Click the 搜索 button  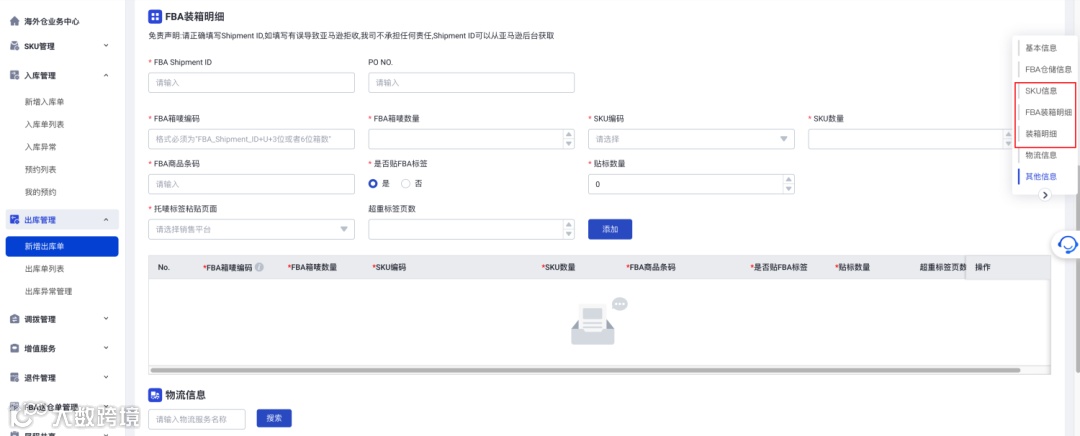tap(274, 418)
